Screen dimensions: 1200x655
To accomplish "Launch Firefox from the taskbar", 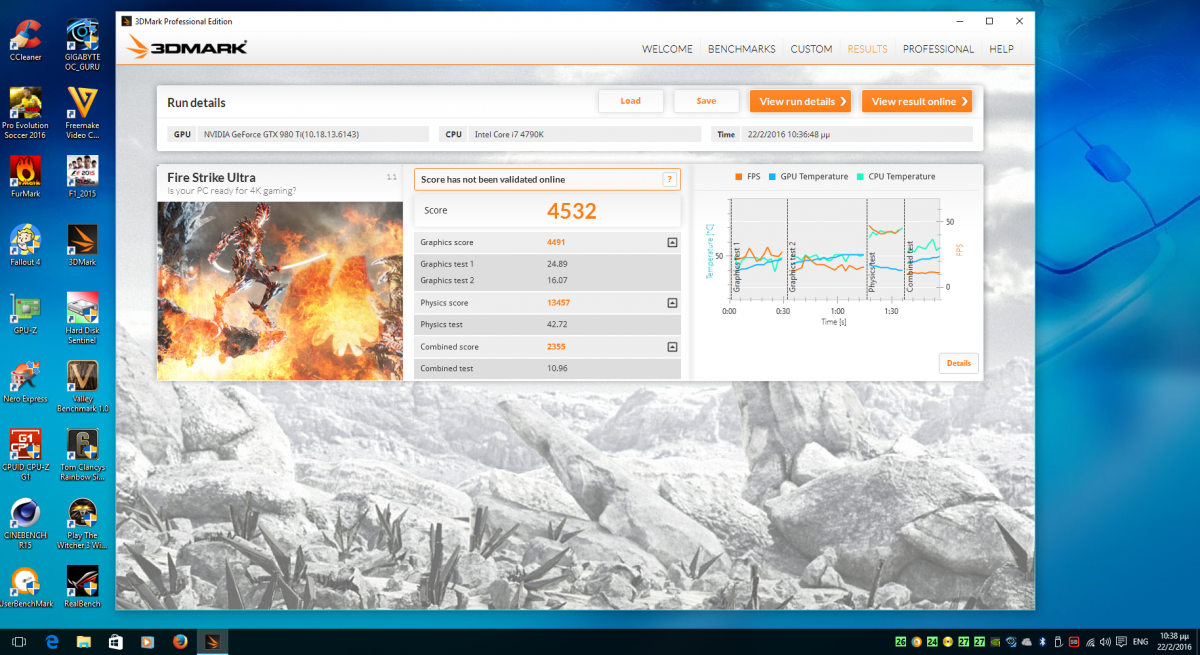I will 180,641.
